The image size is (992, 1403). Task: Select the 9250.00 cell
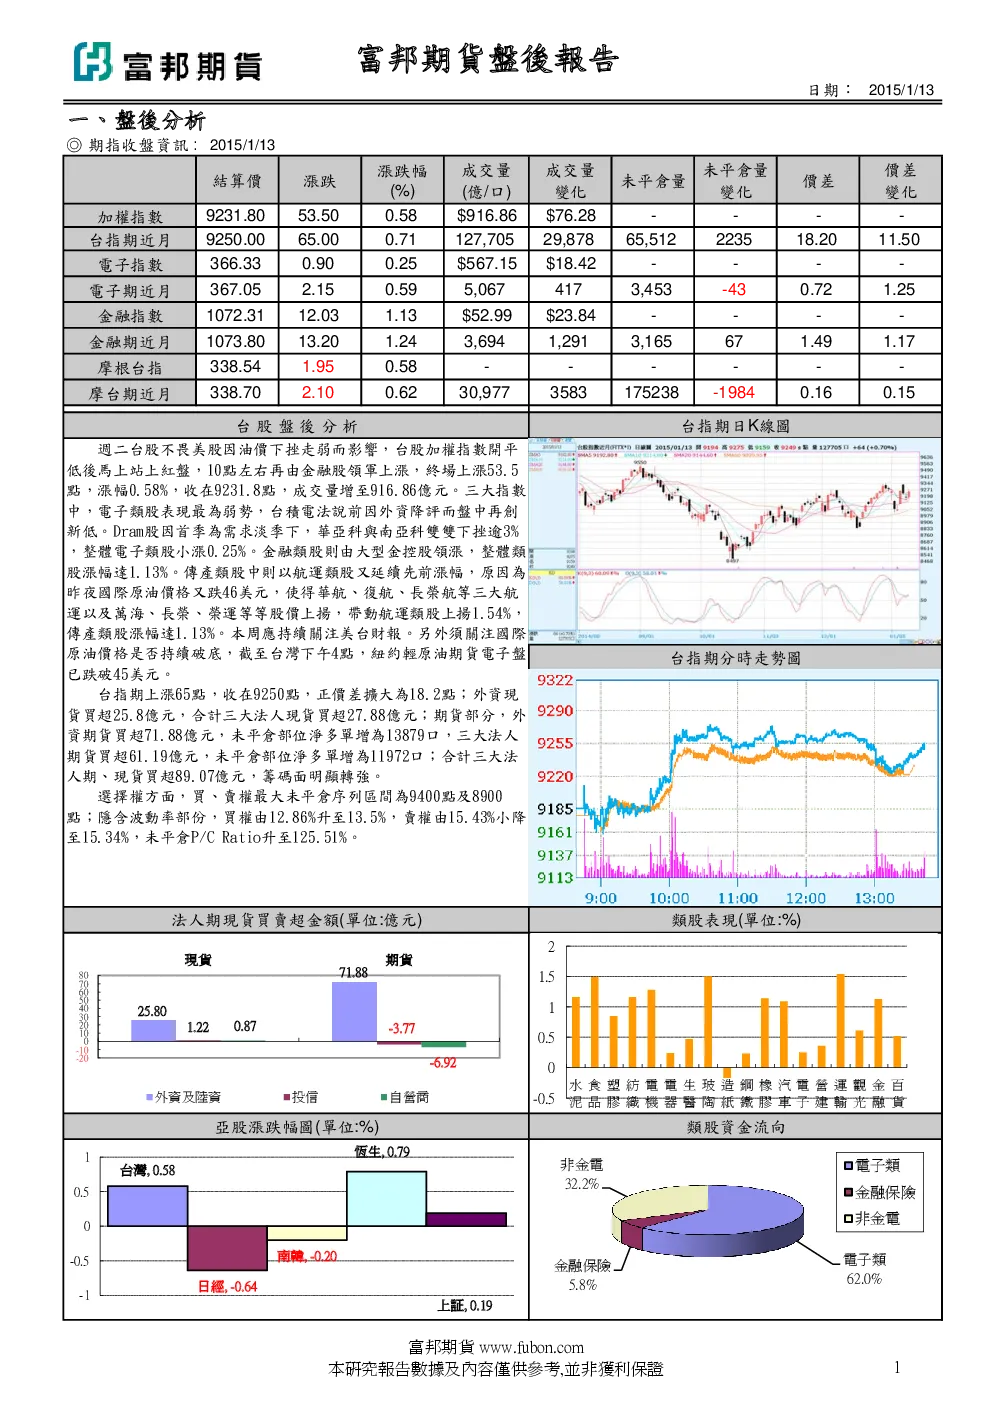click(x=236, y=239)
